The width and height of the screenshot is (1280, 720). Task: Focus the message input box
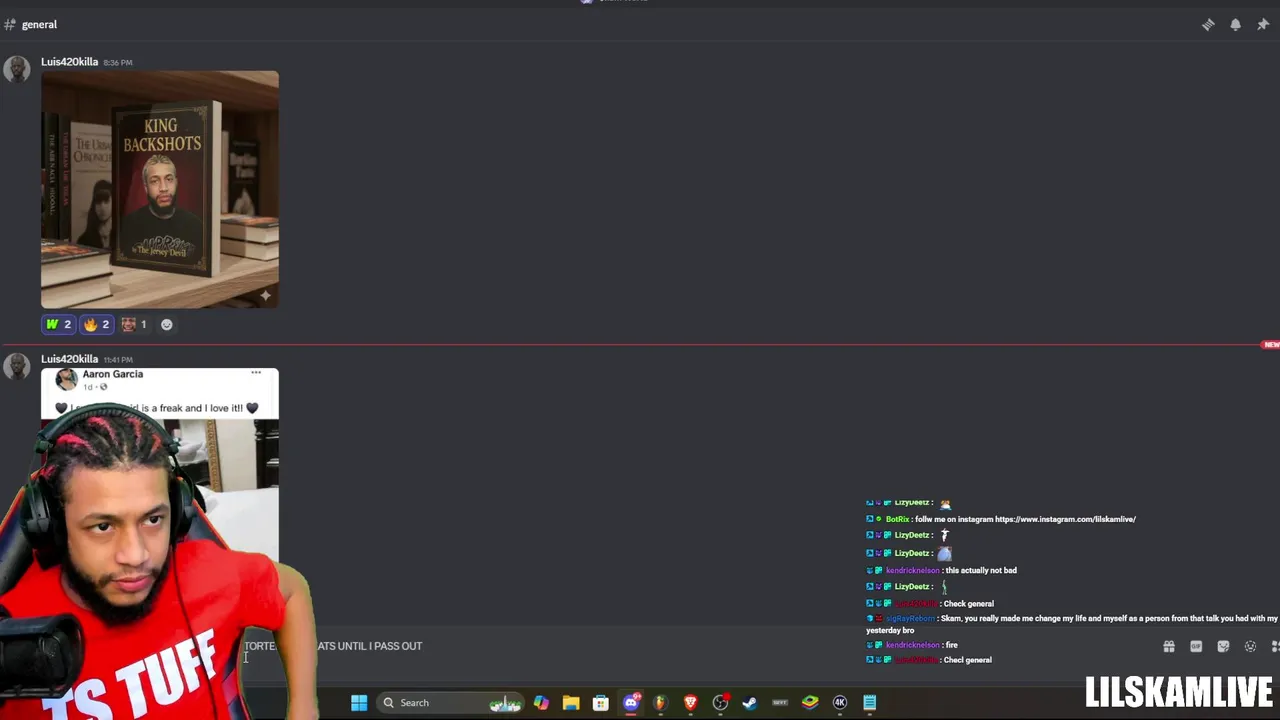(640, 646)
